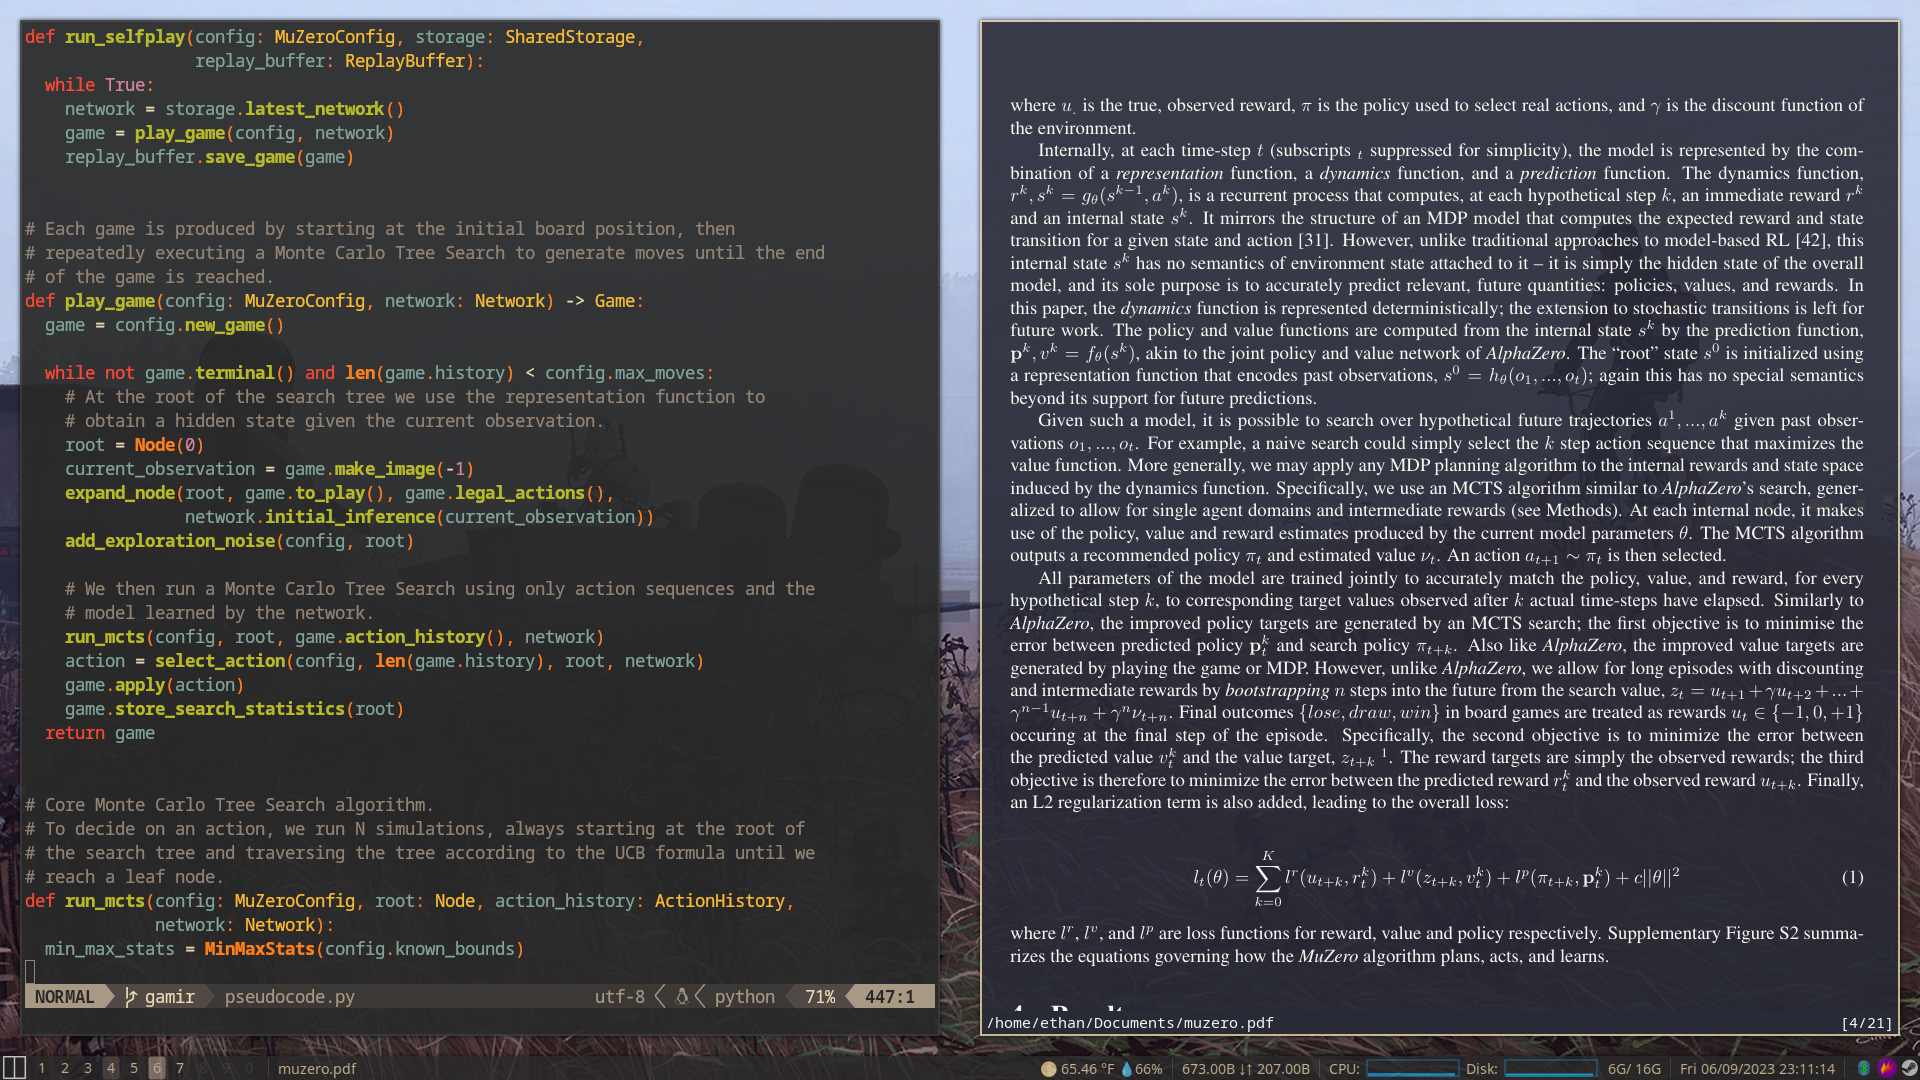Click the flame-shaped tray icon

coord(1886,1068)
